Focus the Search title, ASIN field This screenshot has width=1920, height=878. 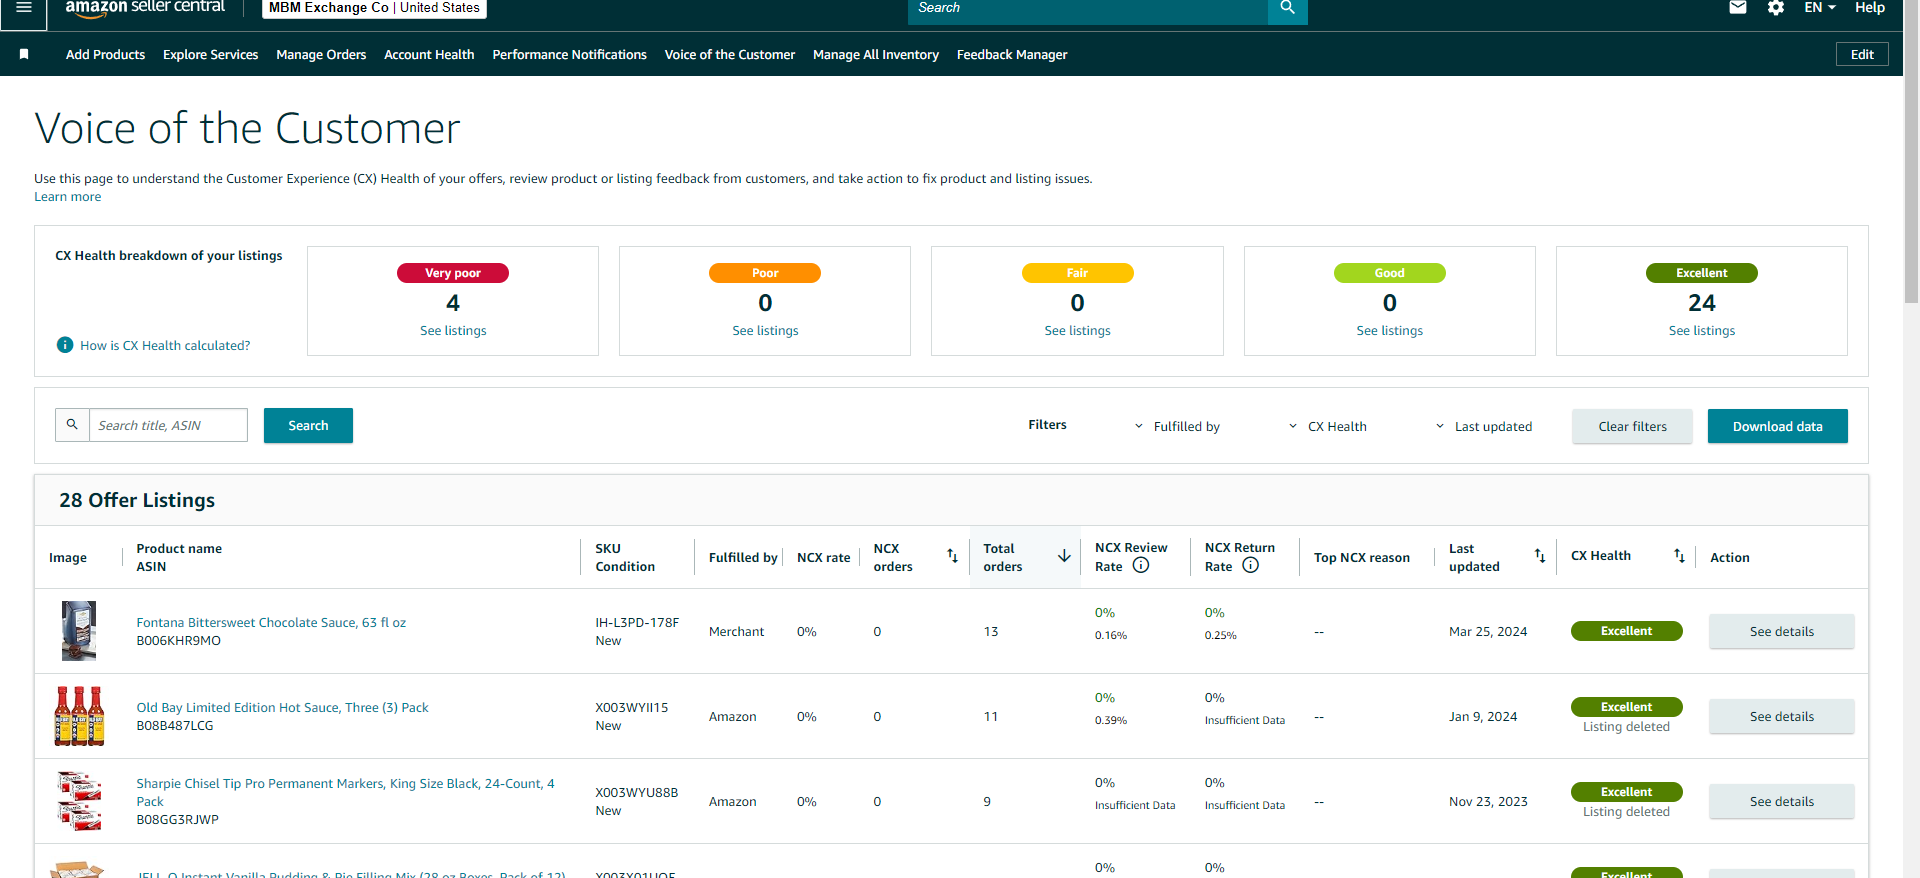[x=168, y=425]
